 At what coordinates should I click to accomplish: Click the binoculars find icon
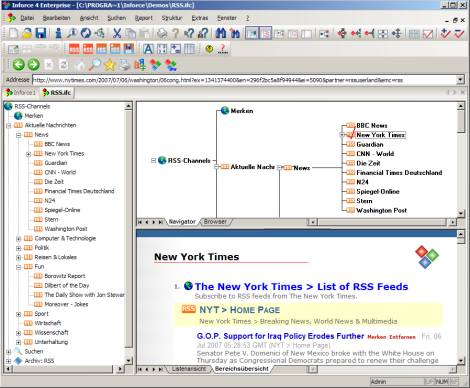pos(221,33)
